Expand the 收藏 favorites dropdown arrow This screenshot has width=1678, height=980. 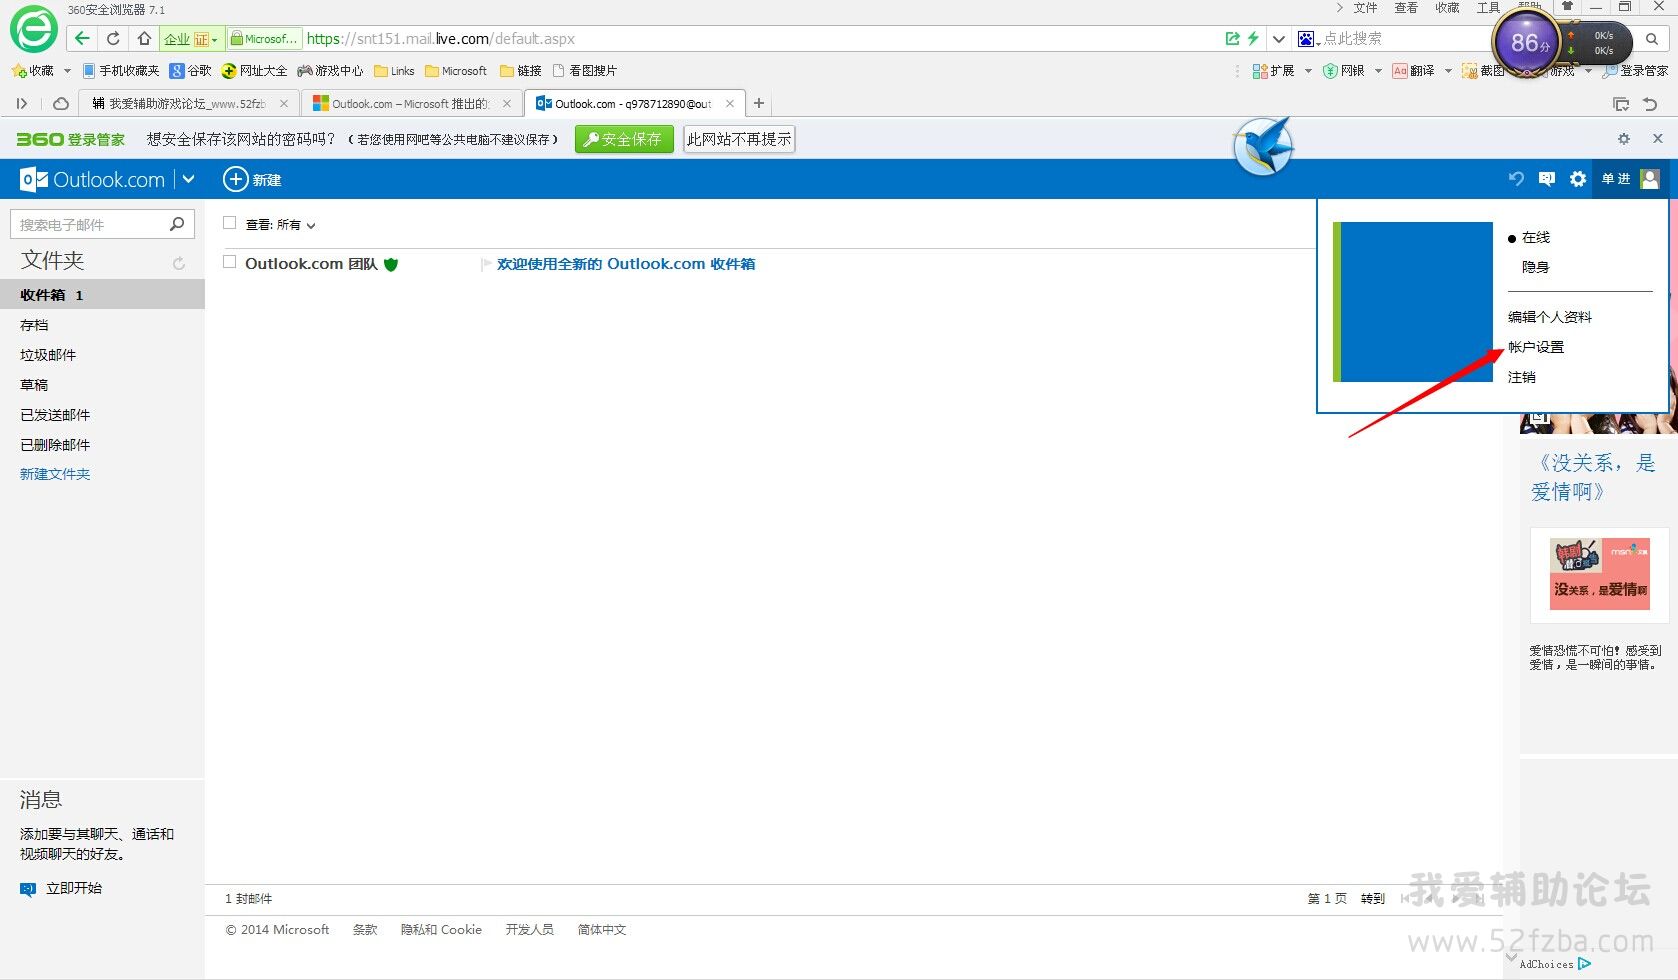[x=67, y=71]
